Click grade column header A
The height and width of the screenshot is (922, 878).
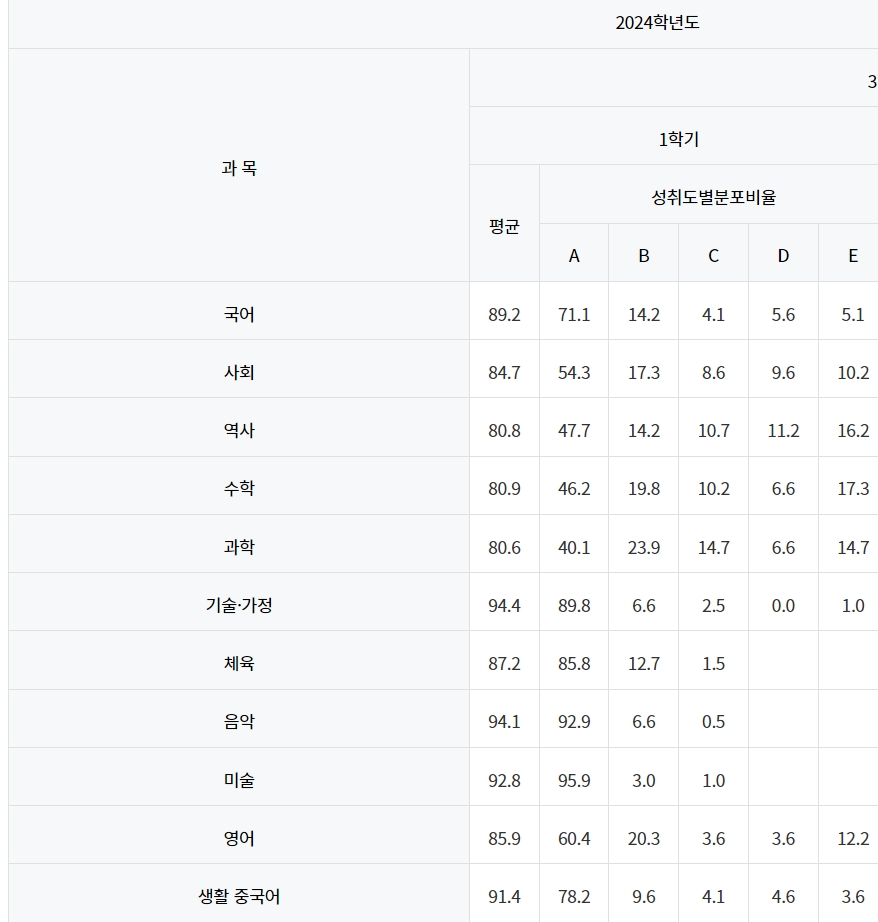pos(574,256)
